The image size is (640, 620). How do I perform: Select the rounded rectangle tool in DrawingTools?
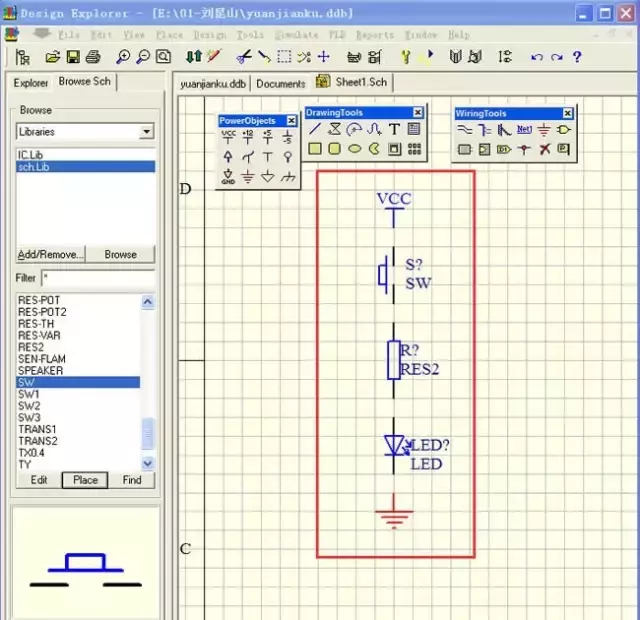pyautogui.click(x=335, y=149)
